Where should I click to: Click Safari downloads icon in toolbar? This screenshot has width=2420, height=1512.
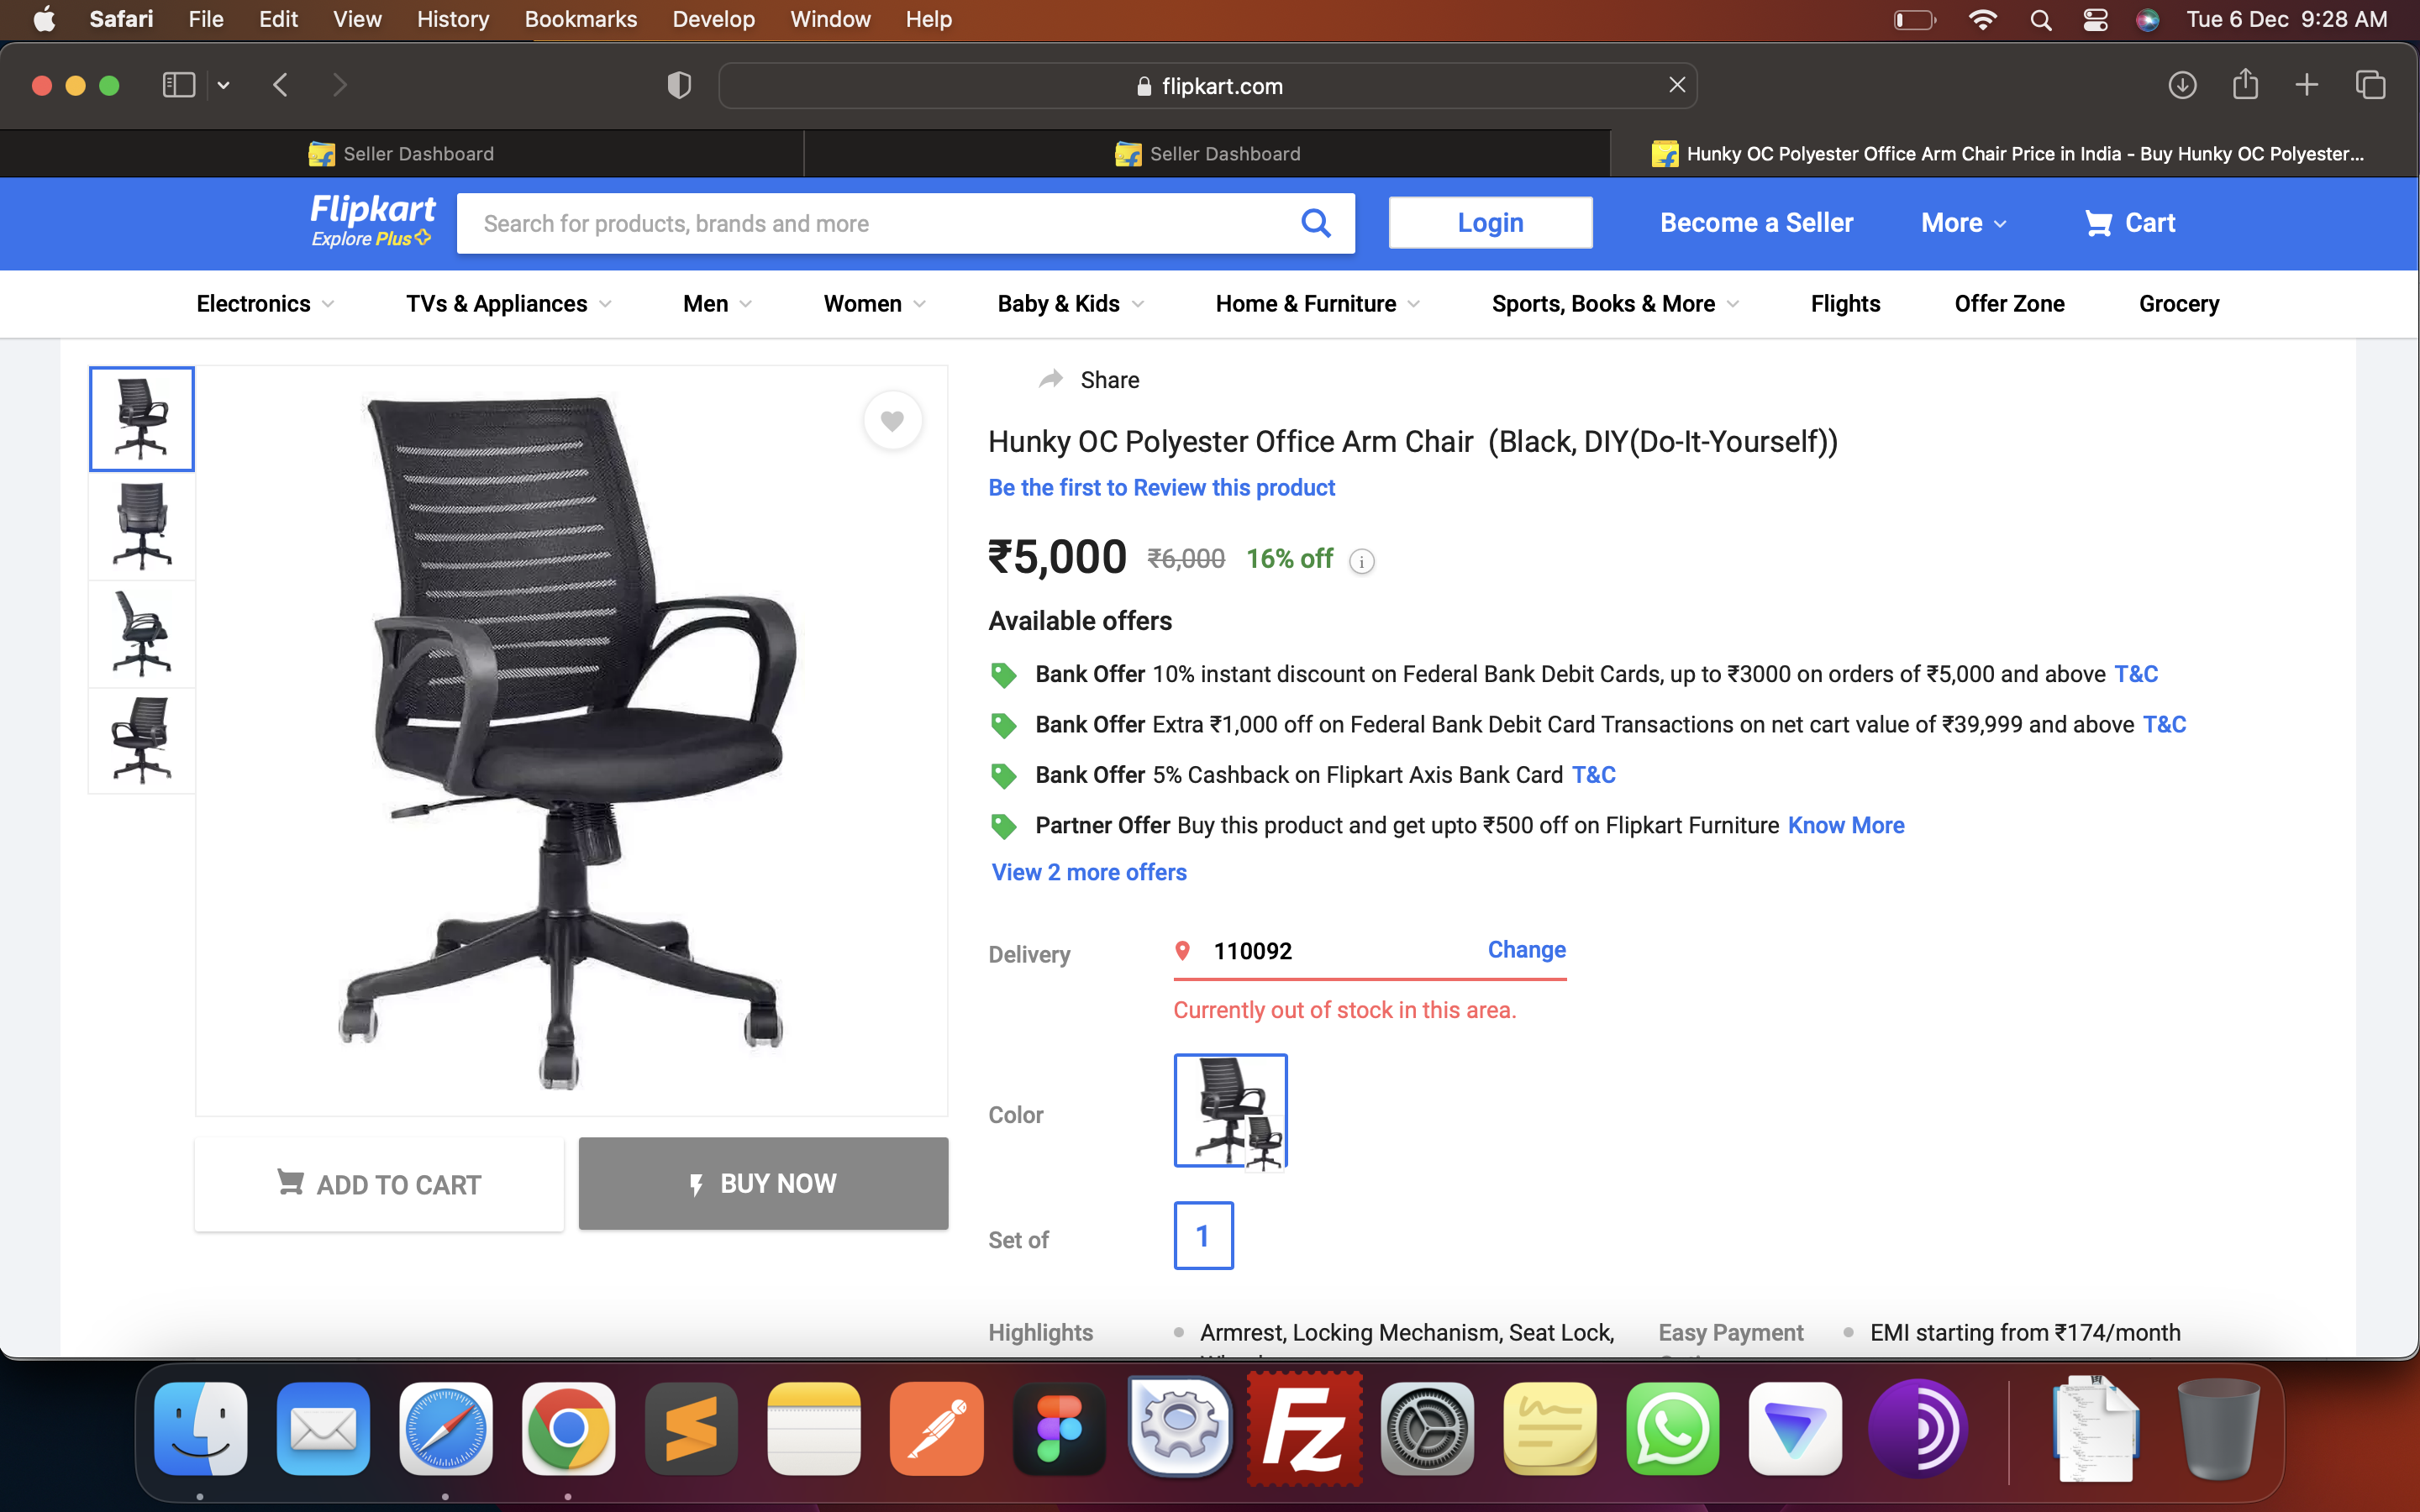click(x=2181, y=86)
